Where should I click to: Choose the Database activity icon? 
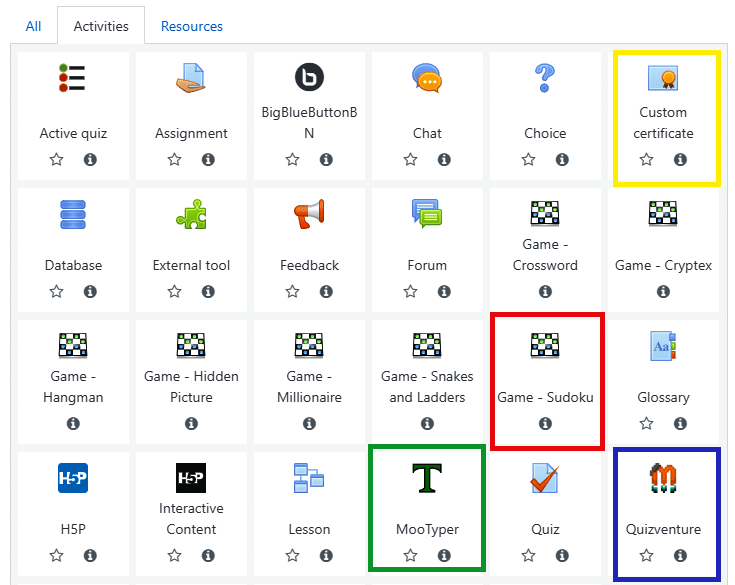tap(73, 214)
